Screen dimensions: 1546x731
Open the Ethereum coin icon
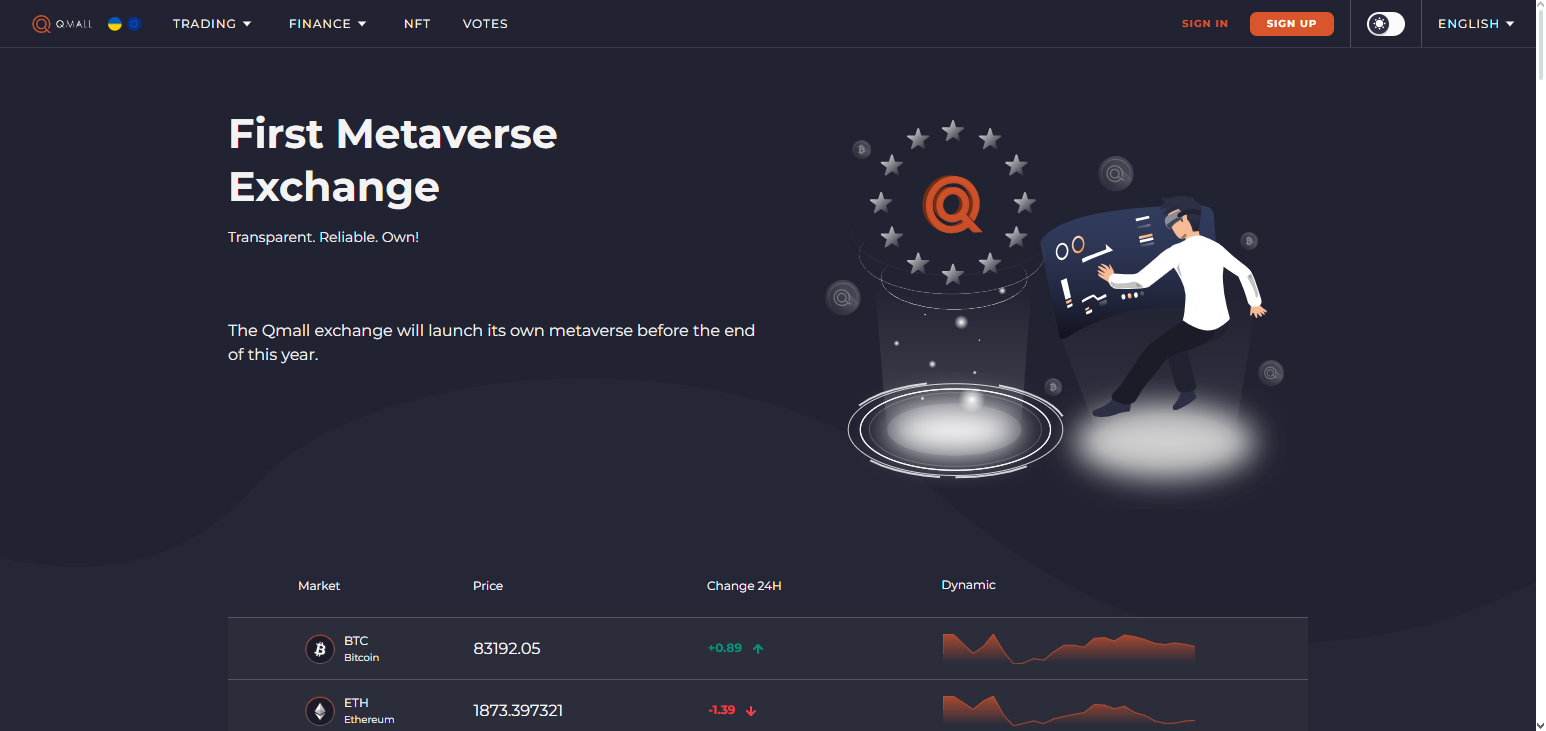pos(320,711)
